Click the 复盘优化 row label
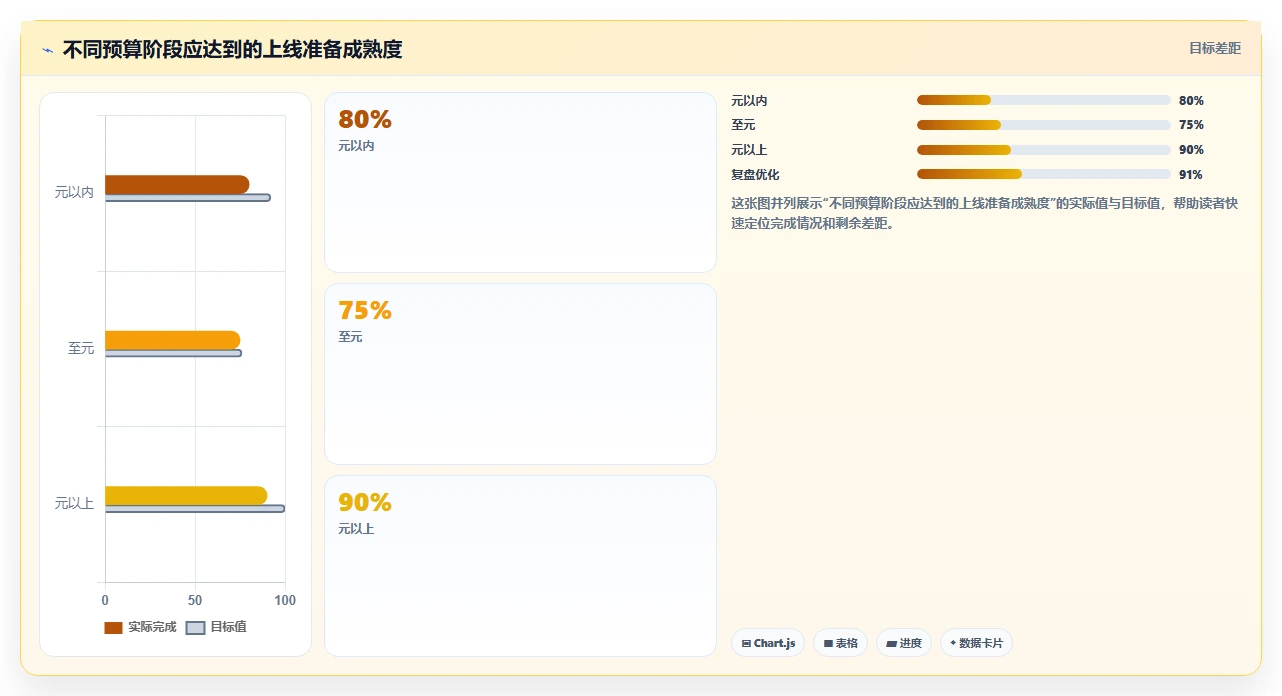1282x696 pixels. [755, 175]
